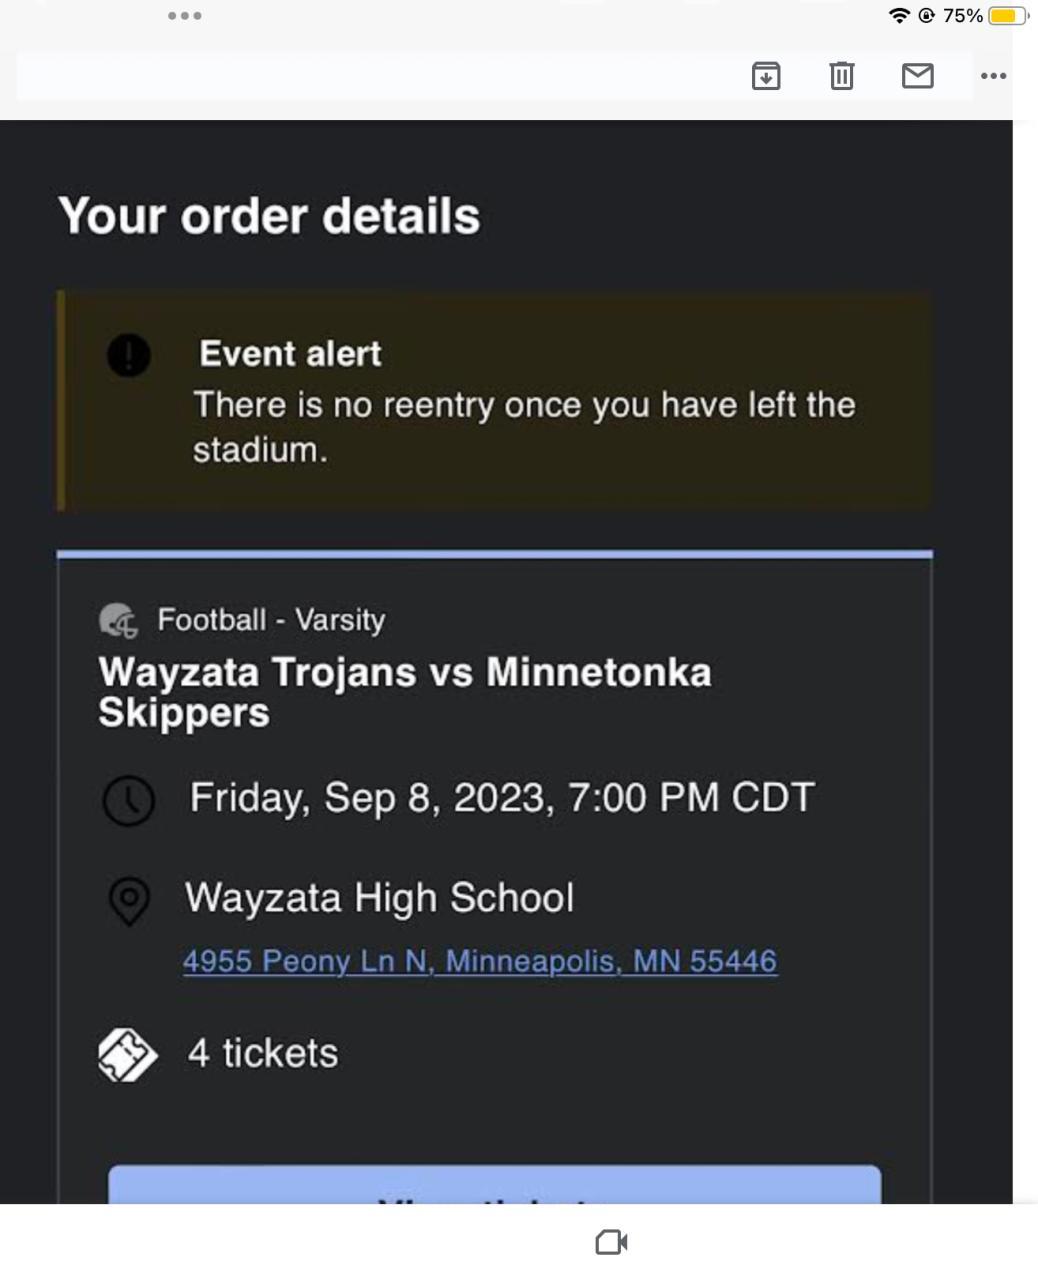This screenshot has width=1038, height=1280.
Task: Open the 4955 Peony Ln N address link
Action: (x=479, y=961)
